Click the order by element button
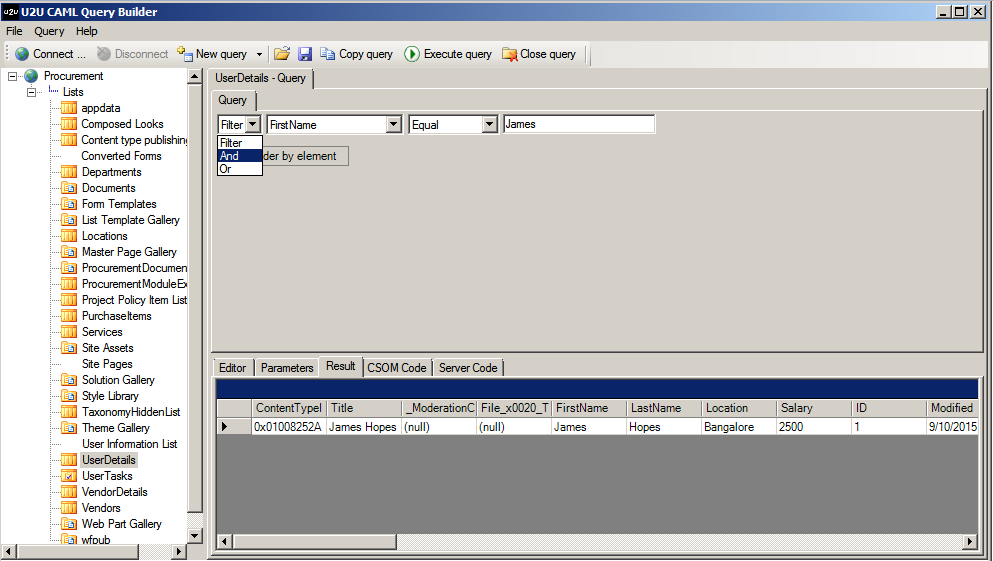Screen dimensions: 993x561 [305, 156]
